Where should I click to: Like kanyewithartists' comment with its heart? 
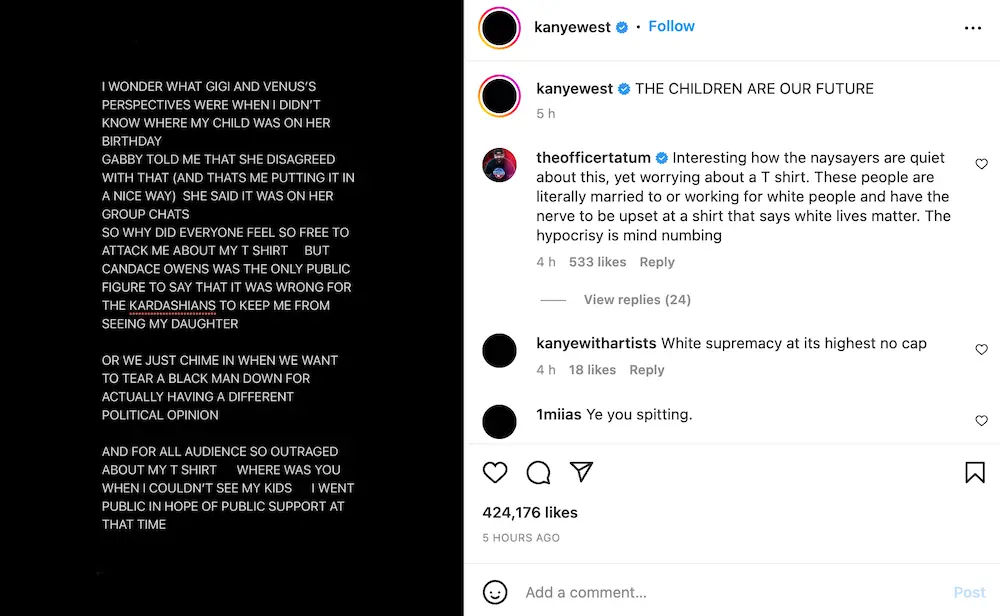click(x=981, y=349)
